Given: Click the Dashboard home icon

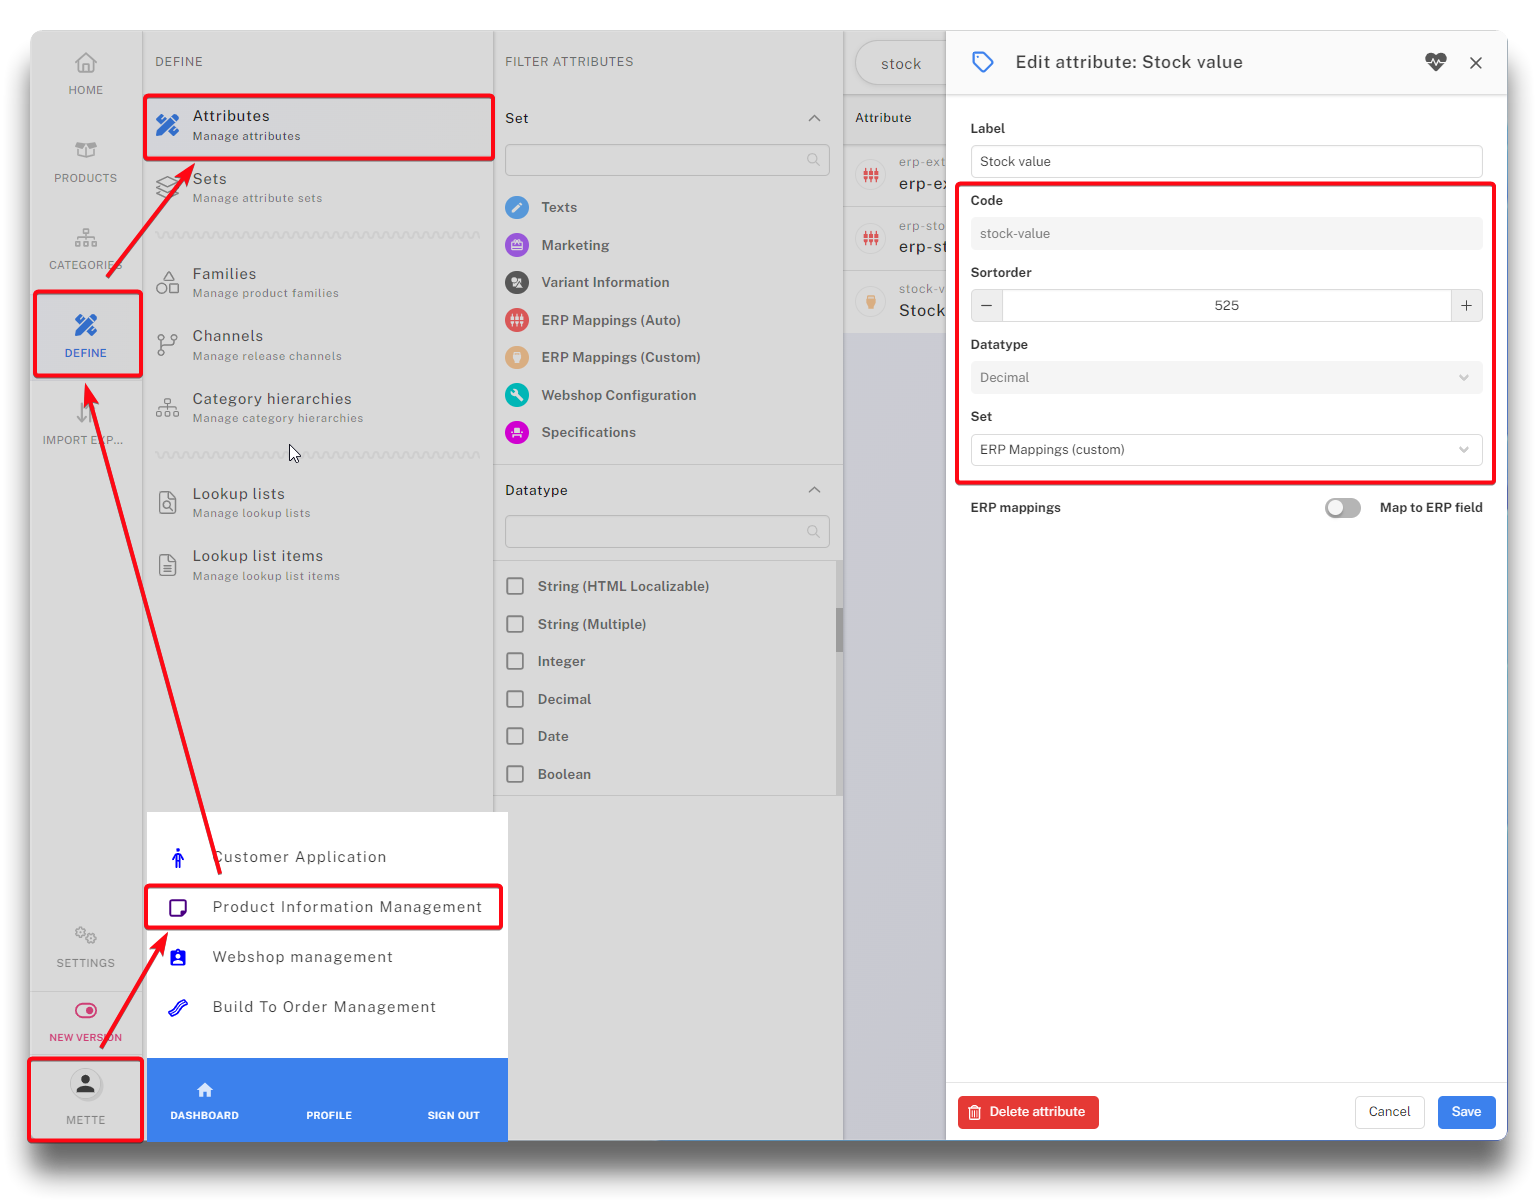Looking at the screenshot, I should point(205,1090).
